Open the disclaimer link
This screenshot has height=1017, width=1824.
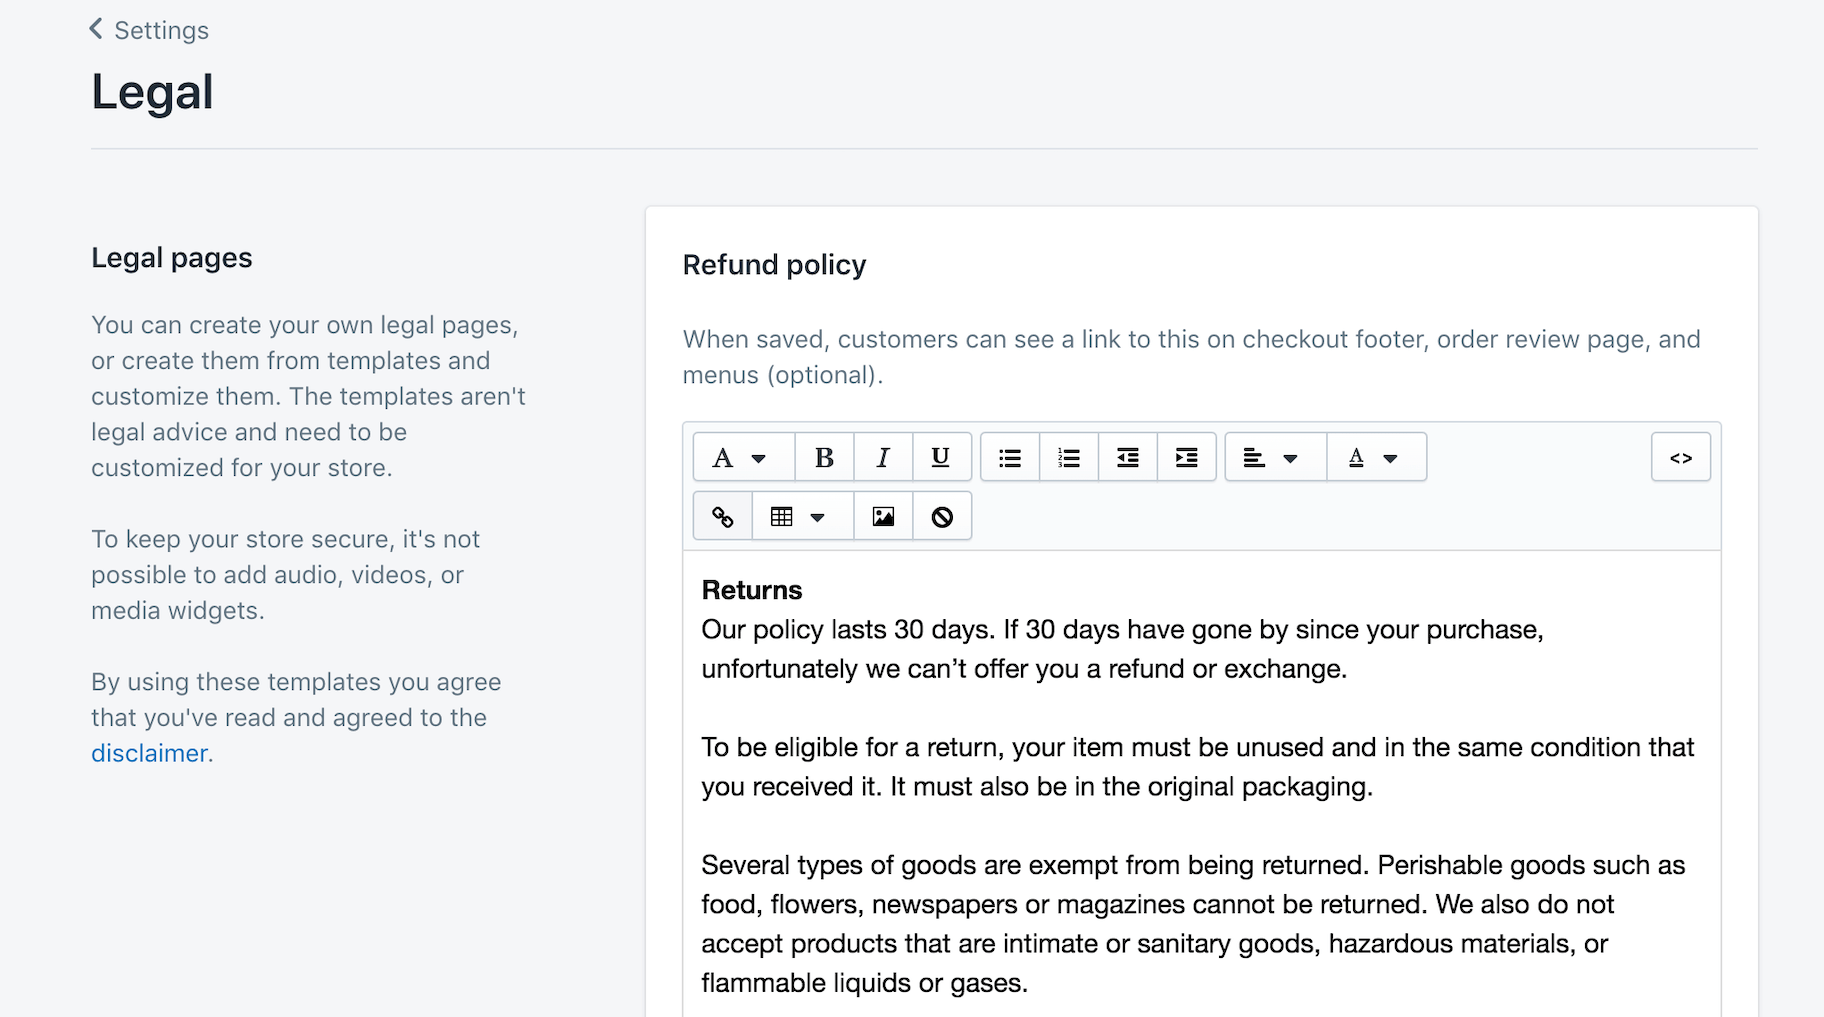148,753
